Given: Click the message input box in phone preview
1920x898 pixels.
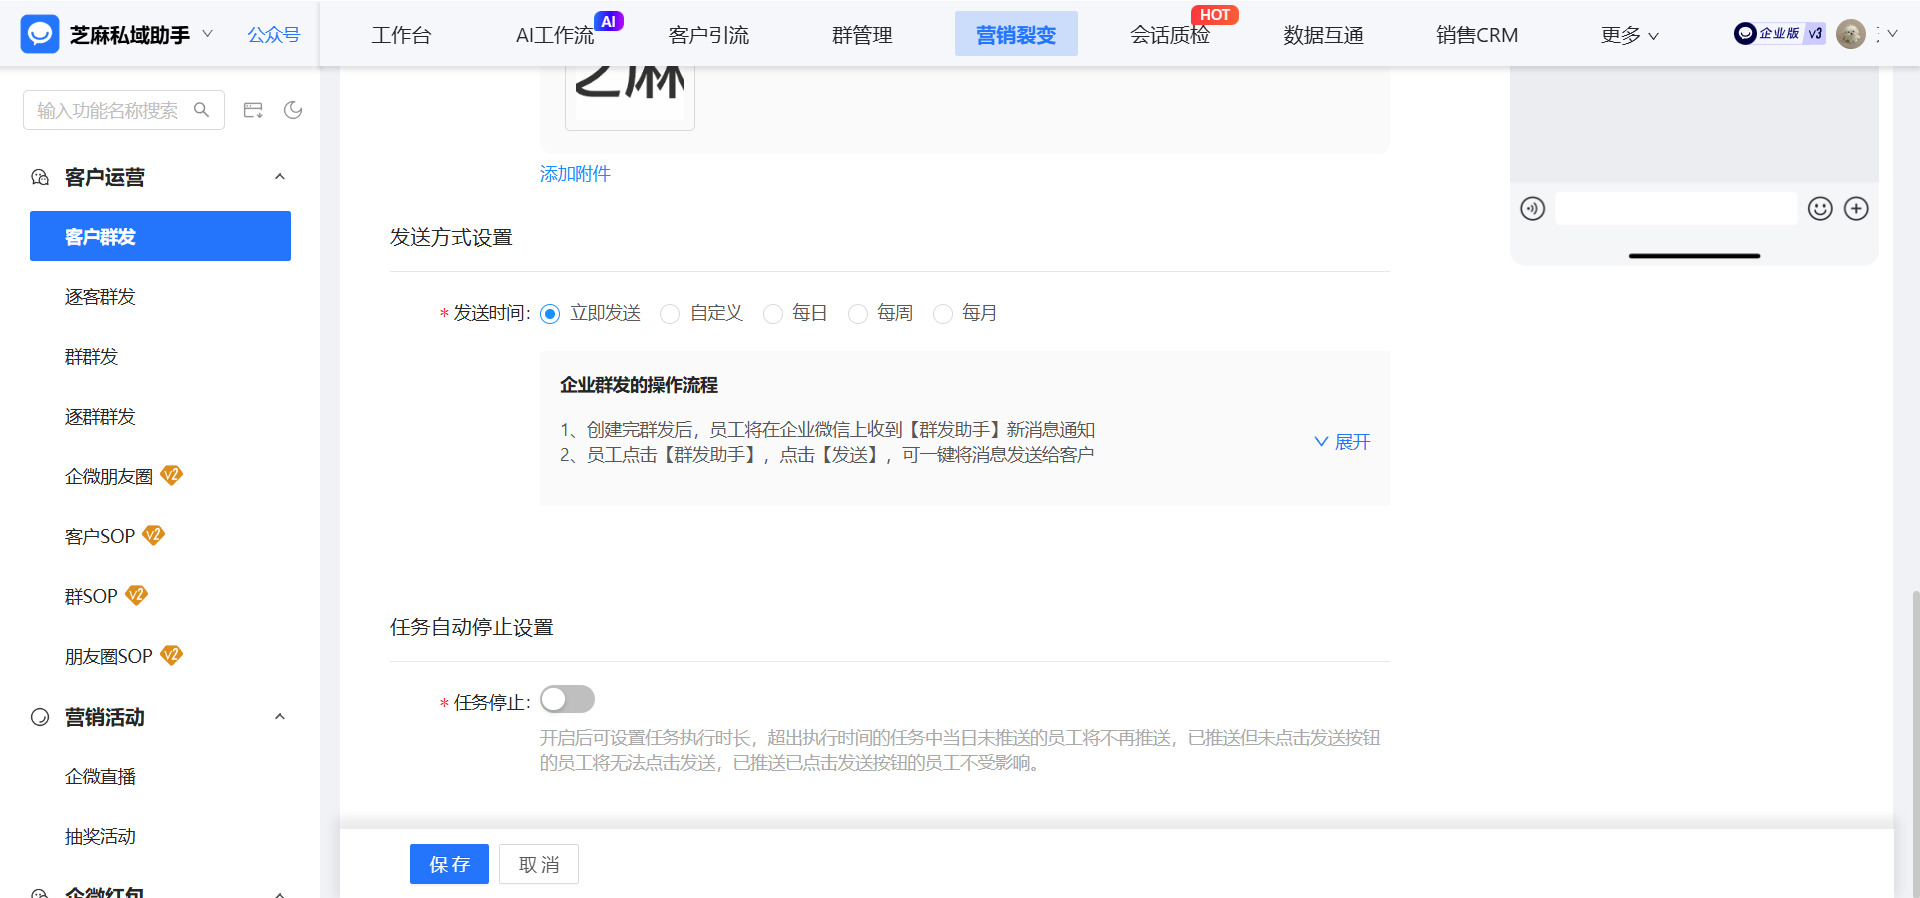Looking at the screenshot, I should click(1676, 208).
